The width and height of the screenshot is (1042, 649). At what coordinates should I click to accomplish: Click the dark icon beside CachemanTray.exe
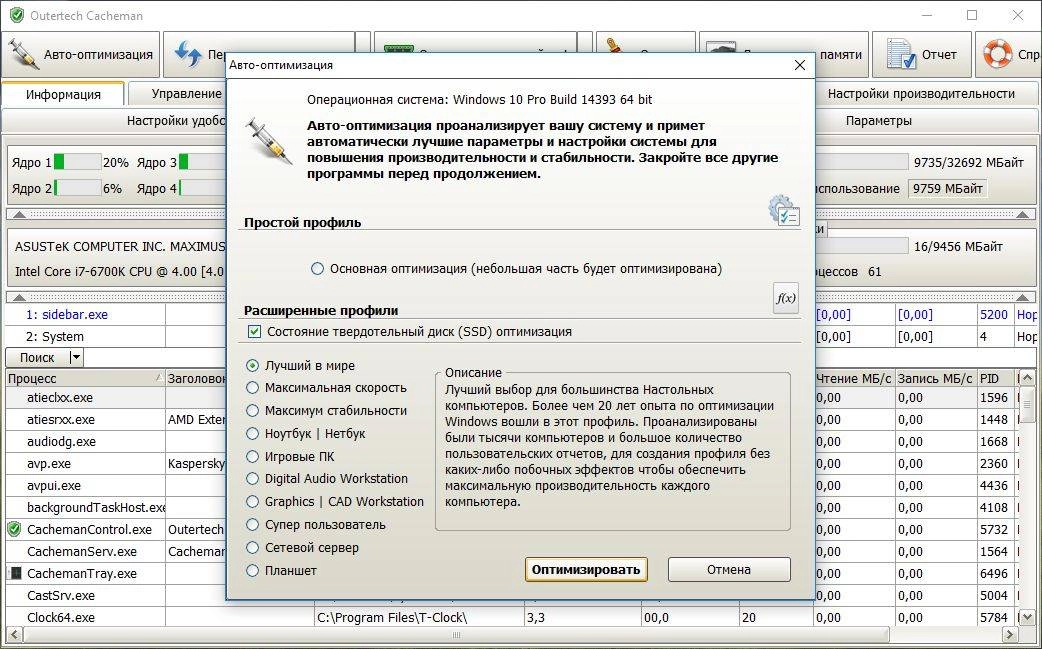tap(15, 573)
